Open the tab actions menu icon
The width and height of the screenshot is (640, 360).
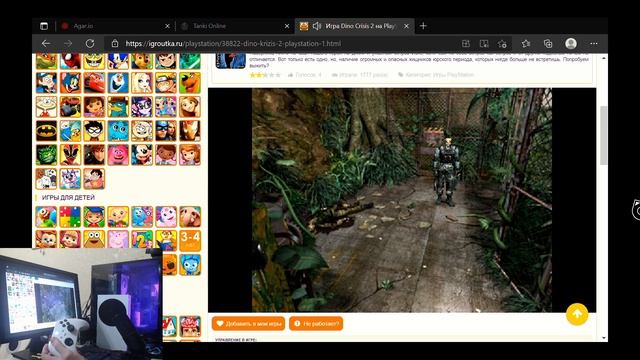point(44,26)
